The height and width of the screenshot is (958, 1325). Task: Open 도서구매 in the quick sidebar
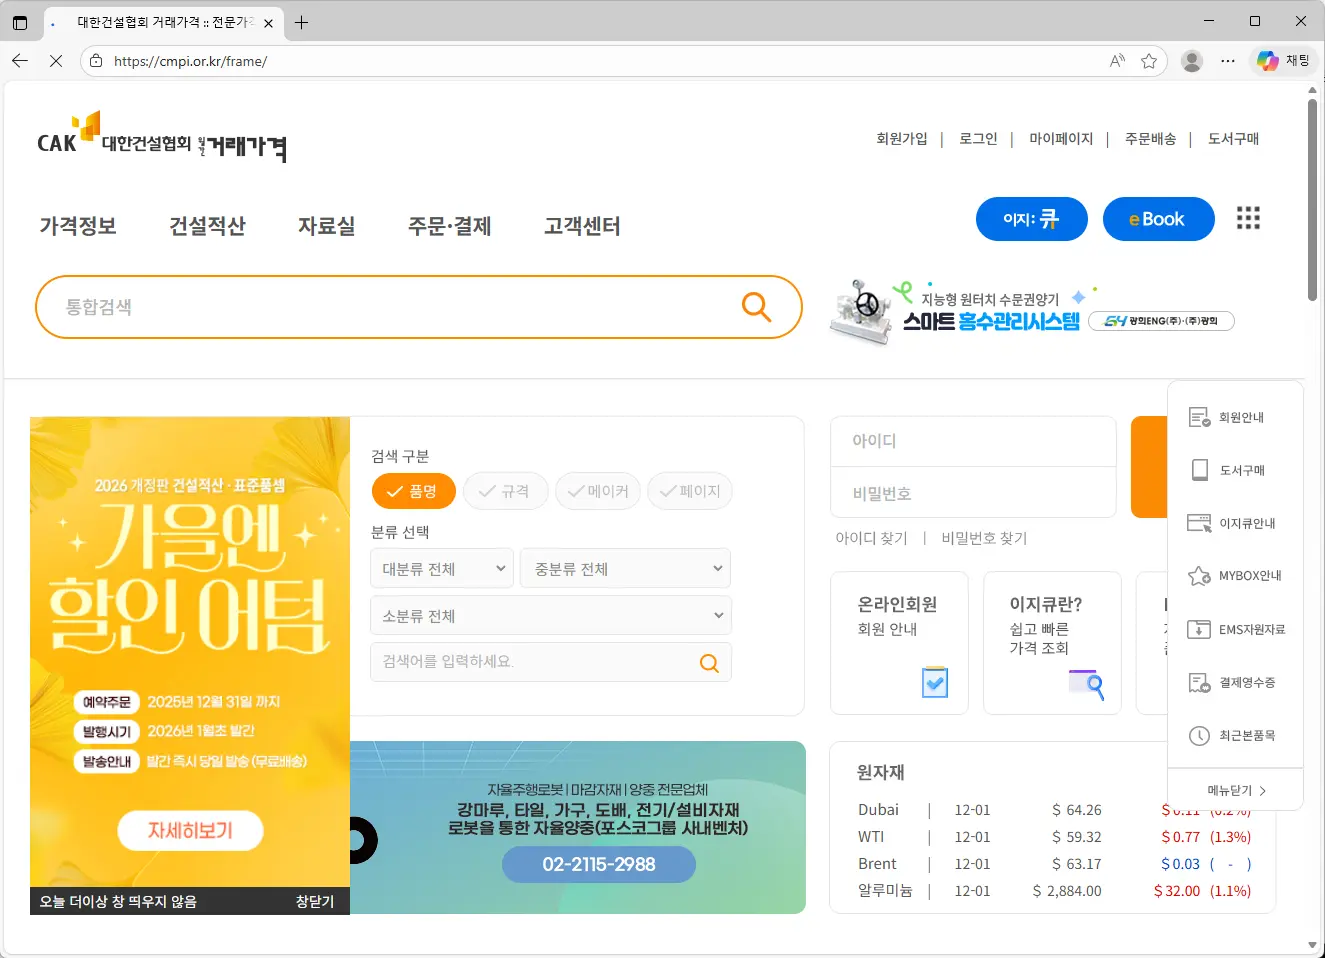[1235, 470]
